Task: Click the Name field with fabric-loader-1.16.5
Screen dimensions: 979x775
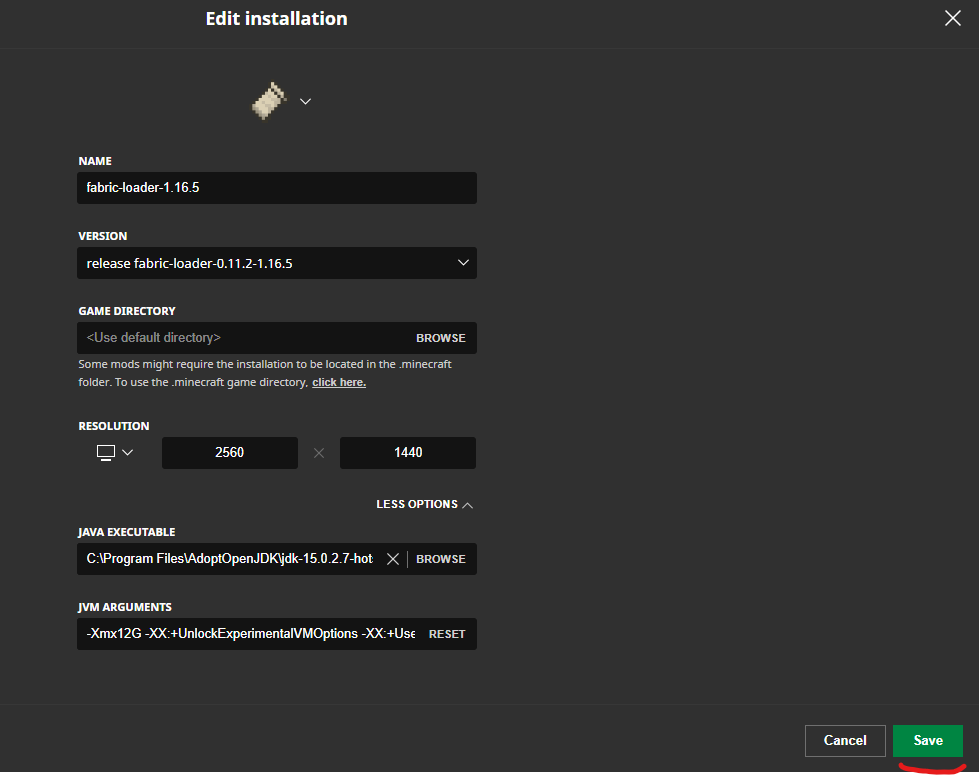Action: click(x=277, y=187)
